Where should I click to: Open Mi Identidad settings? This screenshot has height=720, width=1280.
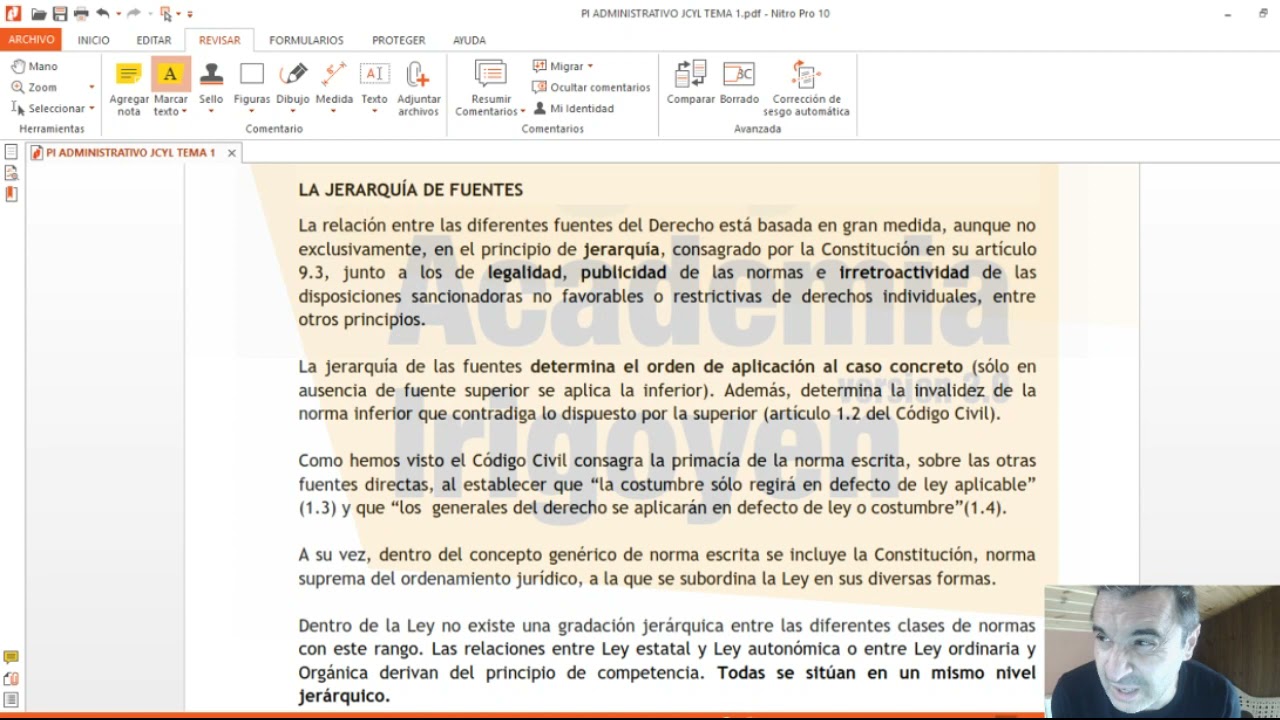(x=573, y=108)
